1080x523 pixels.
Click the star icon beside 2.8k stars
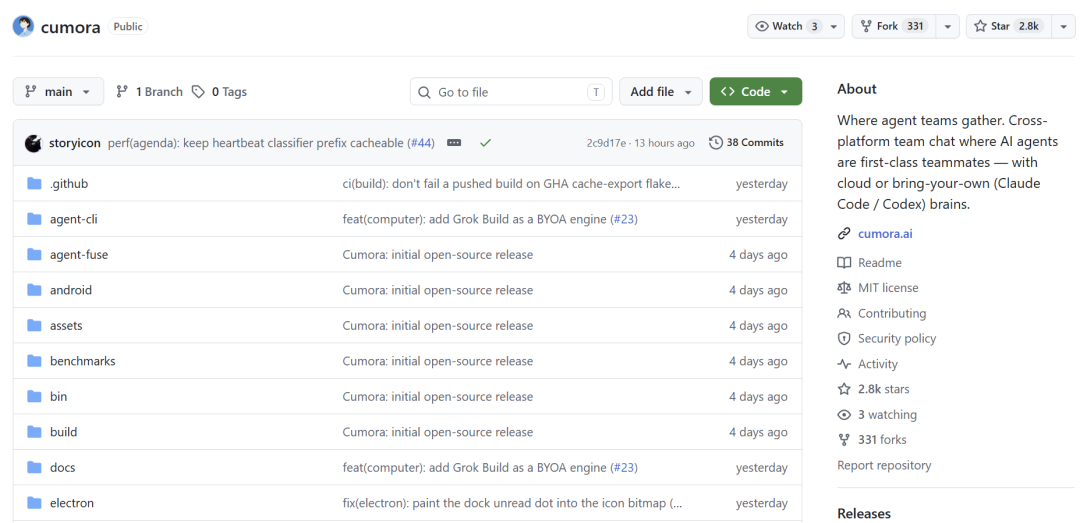coord(844,389)
